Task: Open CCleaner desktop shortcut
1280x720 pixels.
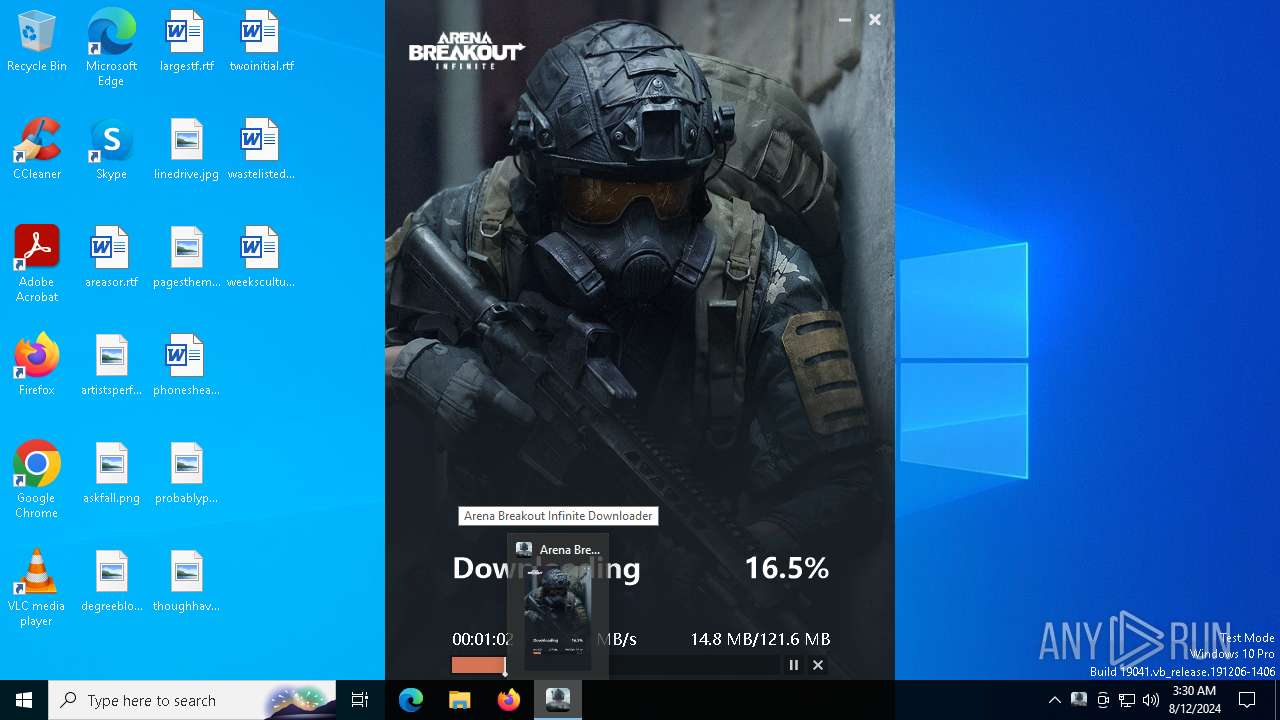Action: click(37, 150)
